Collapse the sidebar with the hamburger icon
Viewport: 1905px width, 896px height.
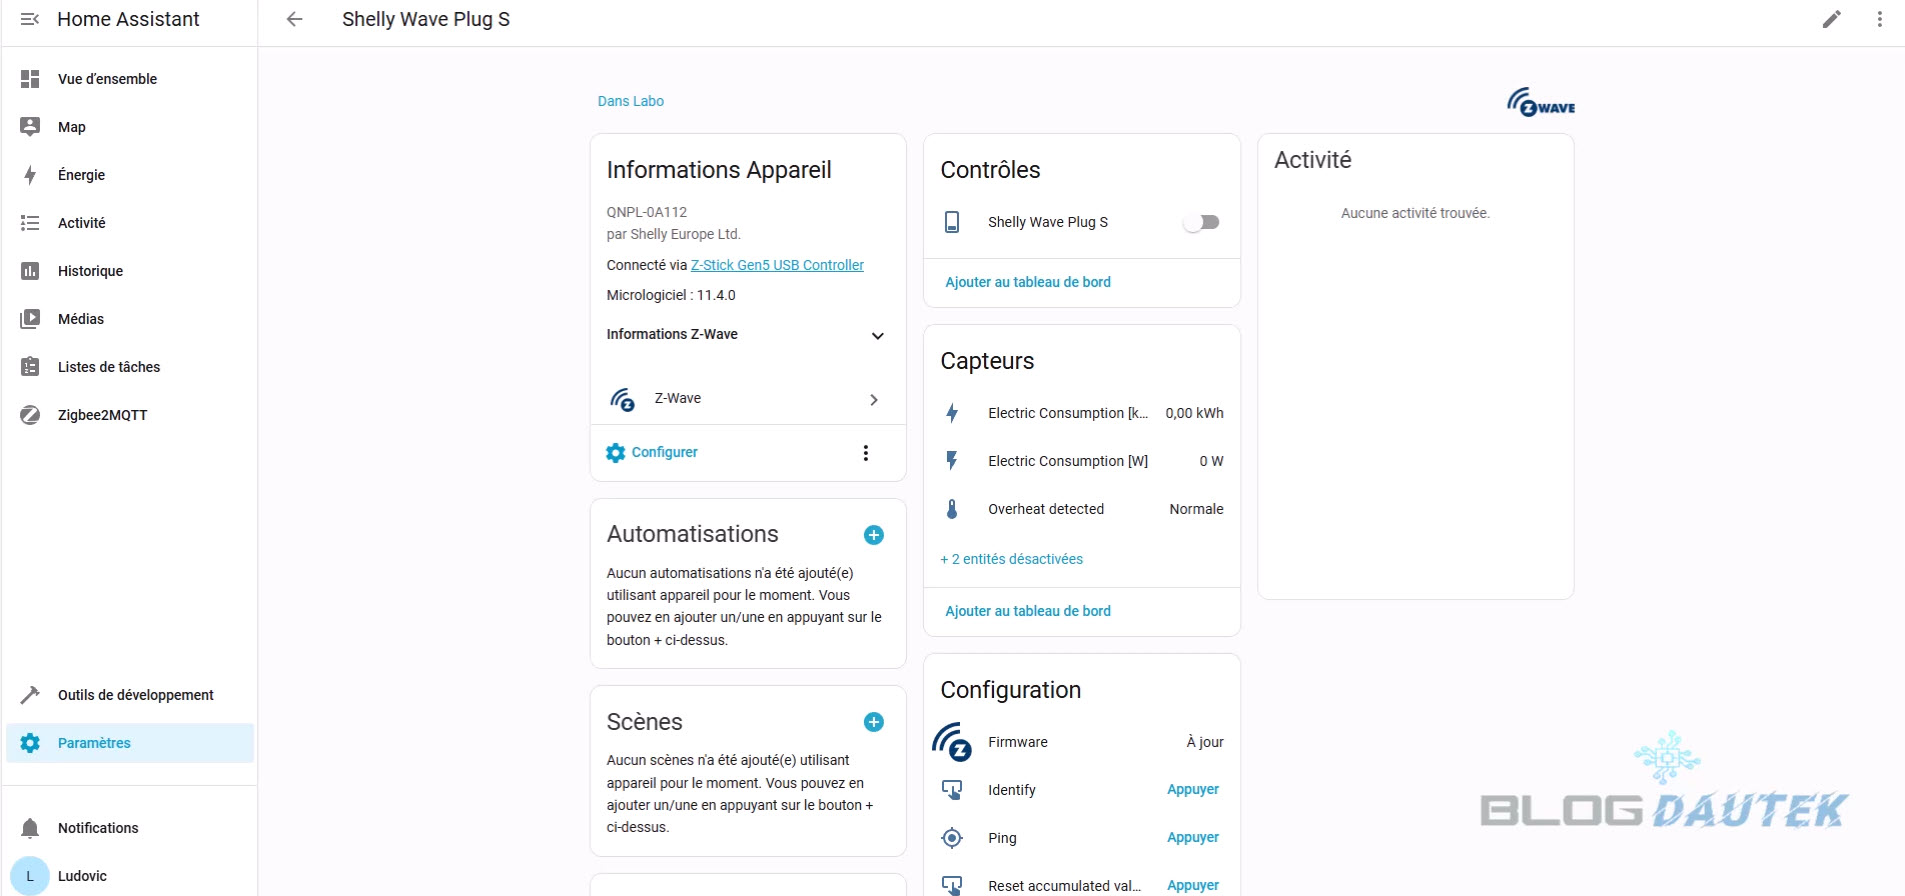[x=30, y=19]
